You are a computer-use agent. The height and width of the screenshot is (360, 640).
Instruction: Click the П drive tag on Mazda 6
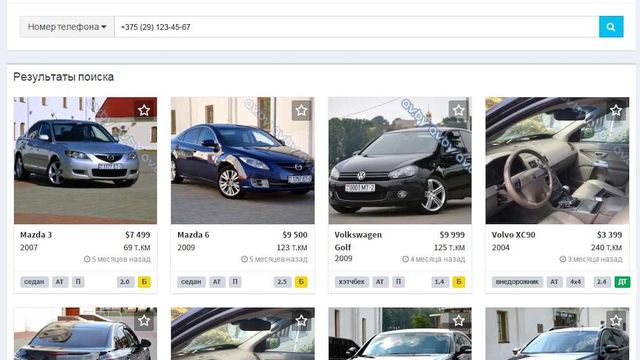coord(235,282)
